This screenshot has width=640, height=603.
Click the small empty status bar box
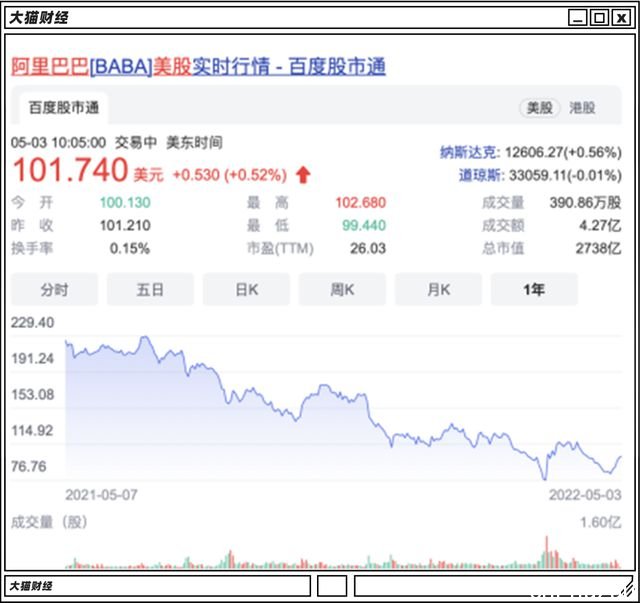(332, 586)
